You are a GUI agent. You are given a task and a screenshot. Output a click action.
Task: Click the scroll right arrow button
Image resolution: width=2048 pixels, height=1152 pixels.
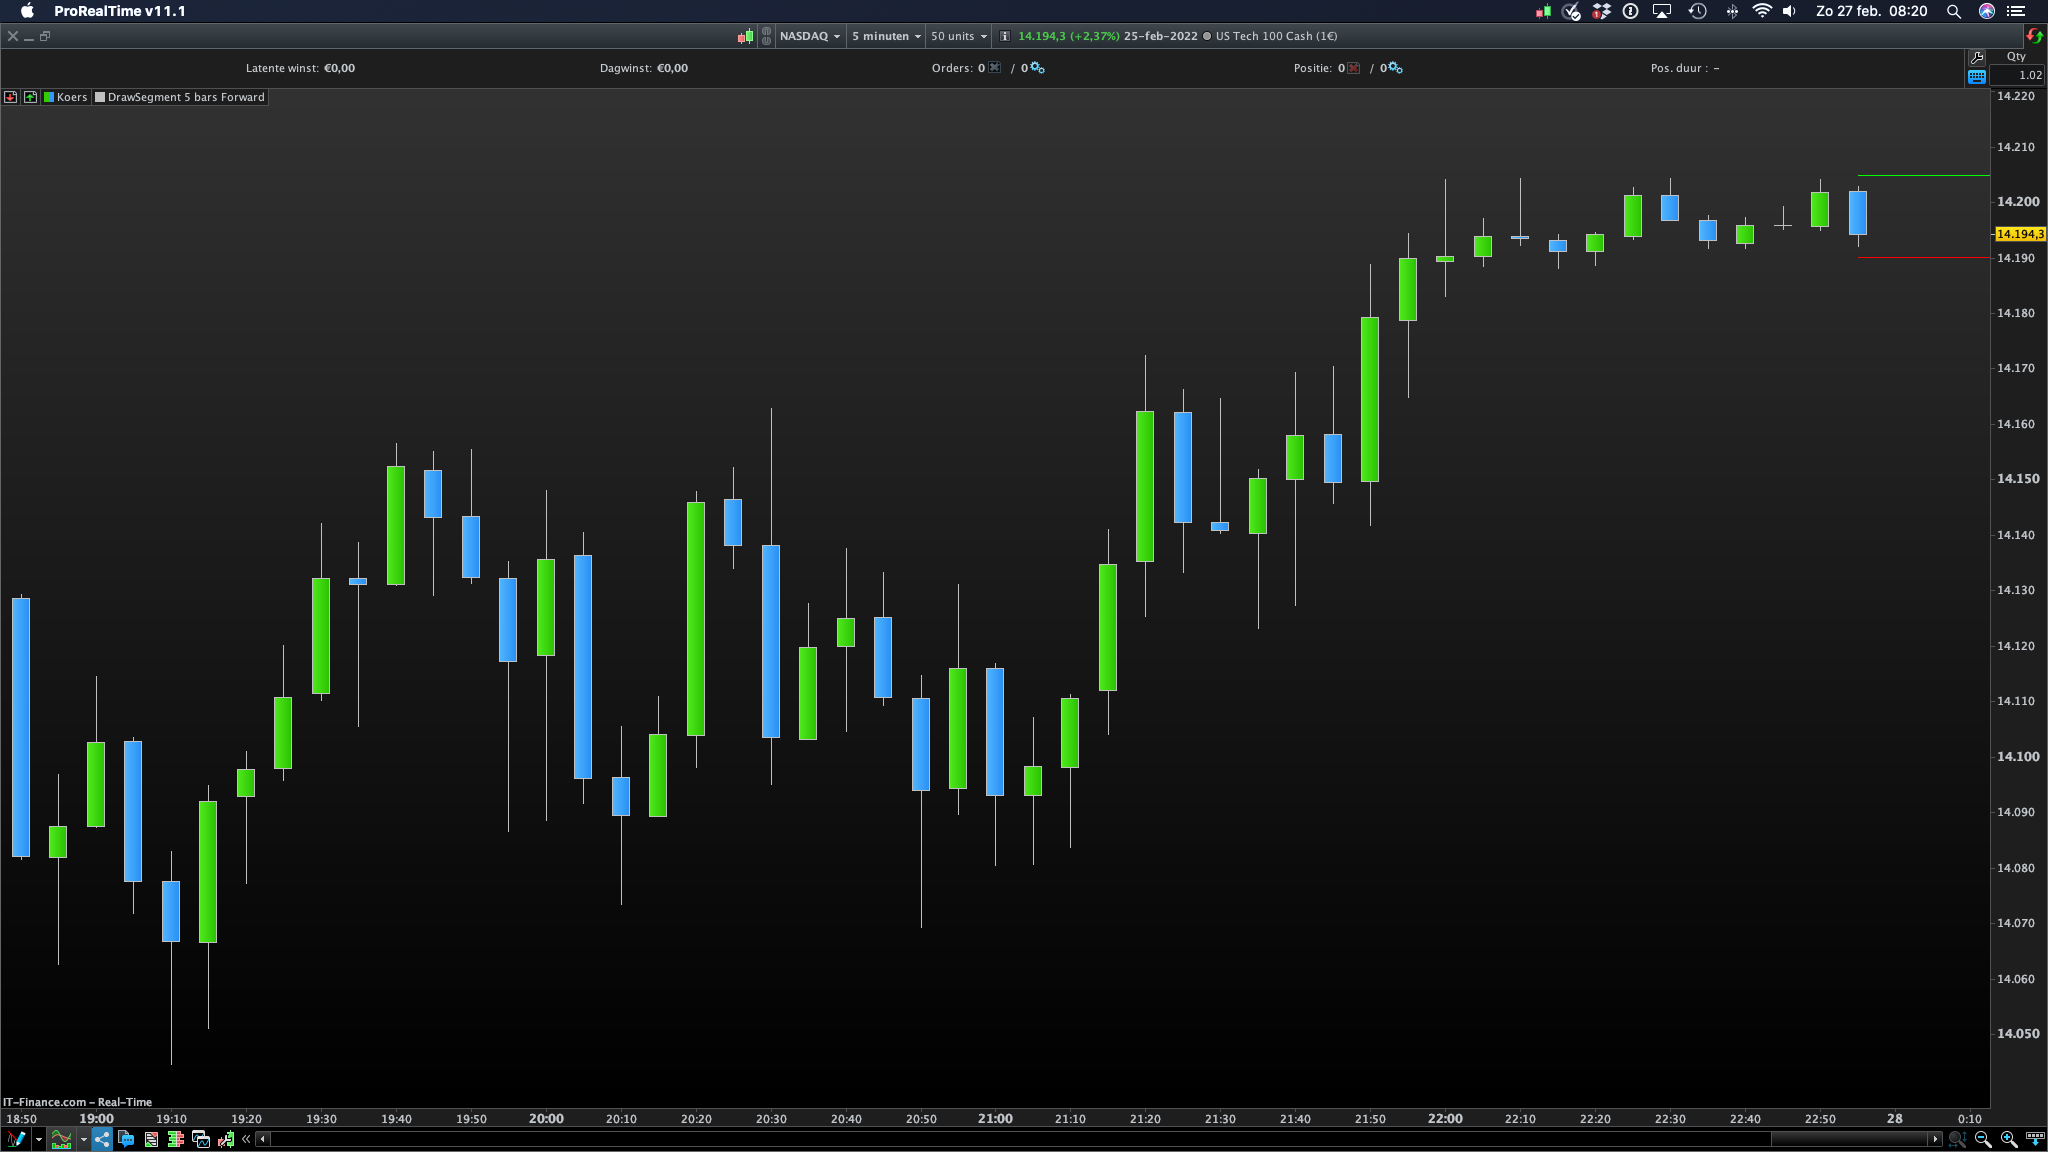tap(1935, 1139)
